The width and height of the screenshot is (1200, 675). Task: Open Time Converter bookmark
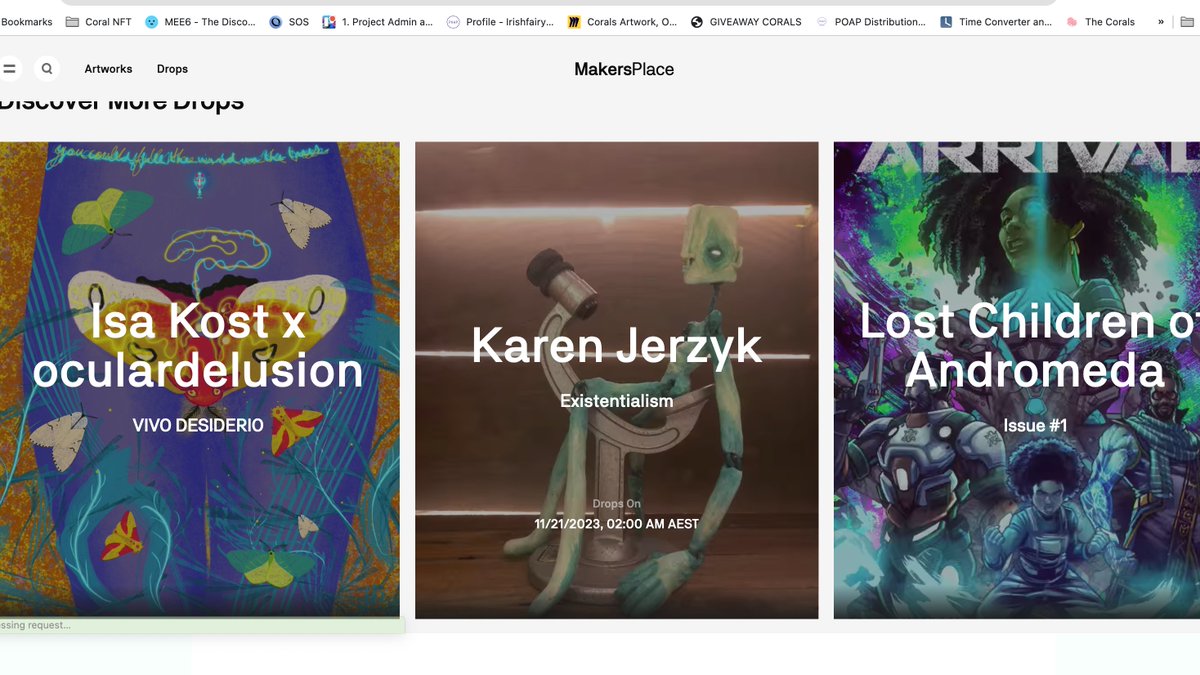[996, 21]
